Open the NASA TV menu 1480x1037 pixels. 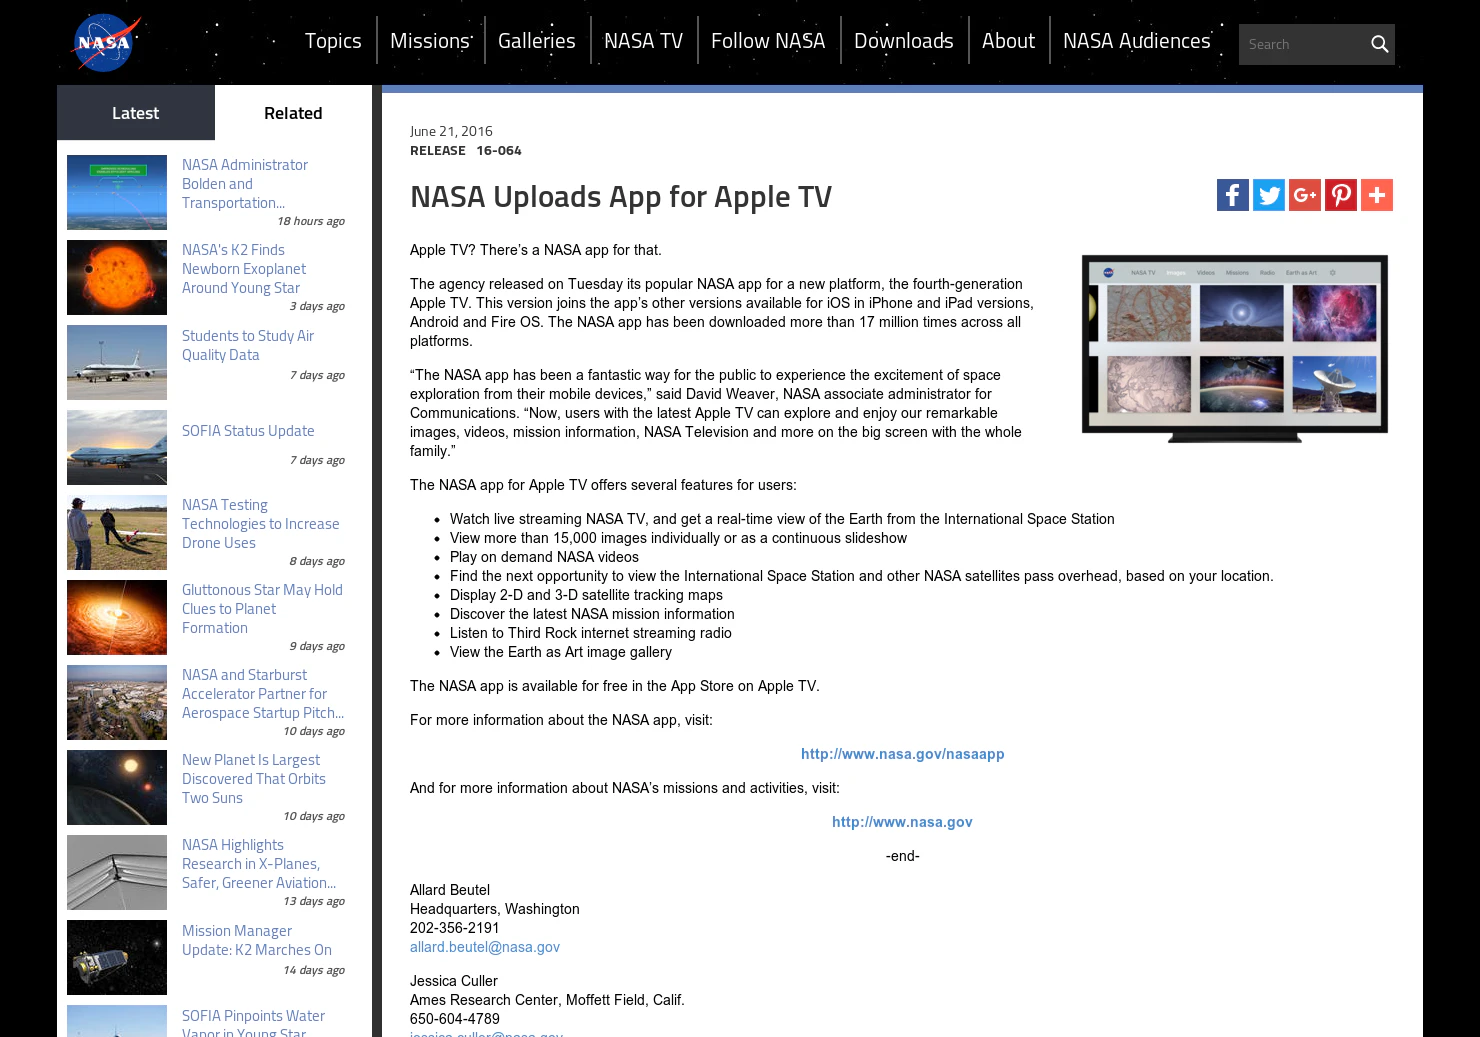pyautogui.click(x=643, y=41)
